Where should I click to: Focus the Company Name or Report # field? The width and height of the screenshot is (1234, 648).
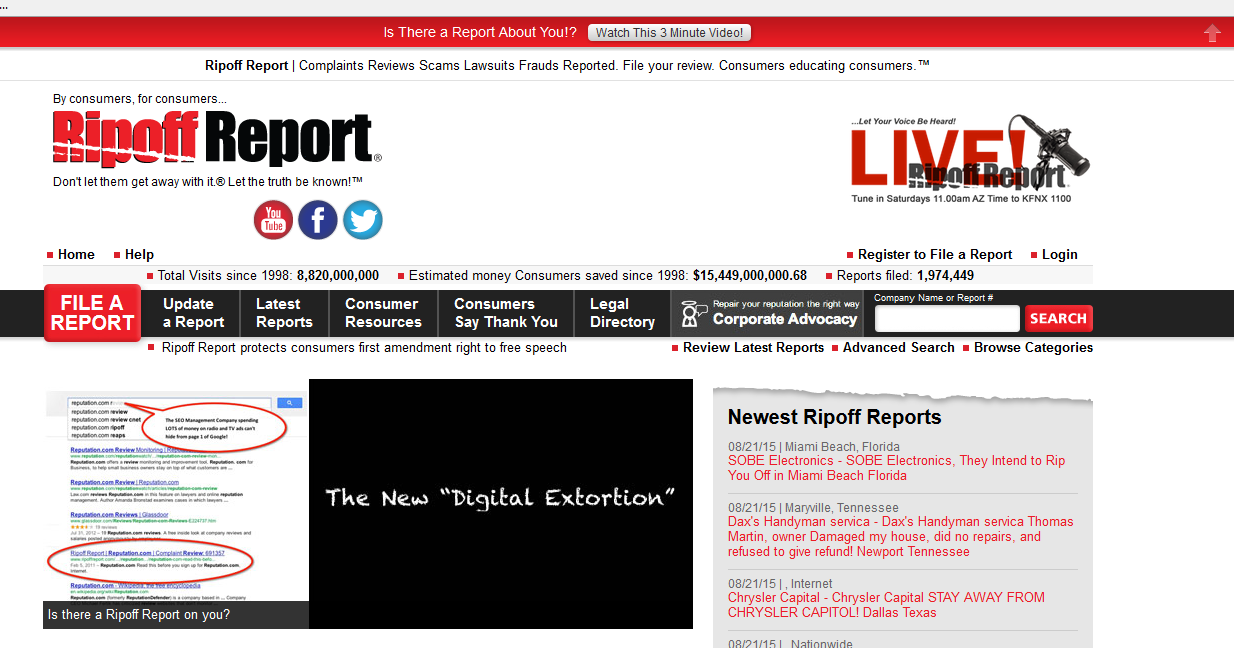947,319
